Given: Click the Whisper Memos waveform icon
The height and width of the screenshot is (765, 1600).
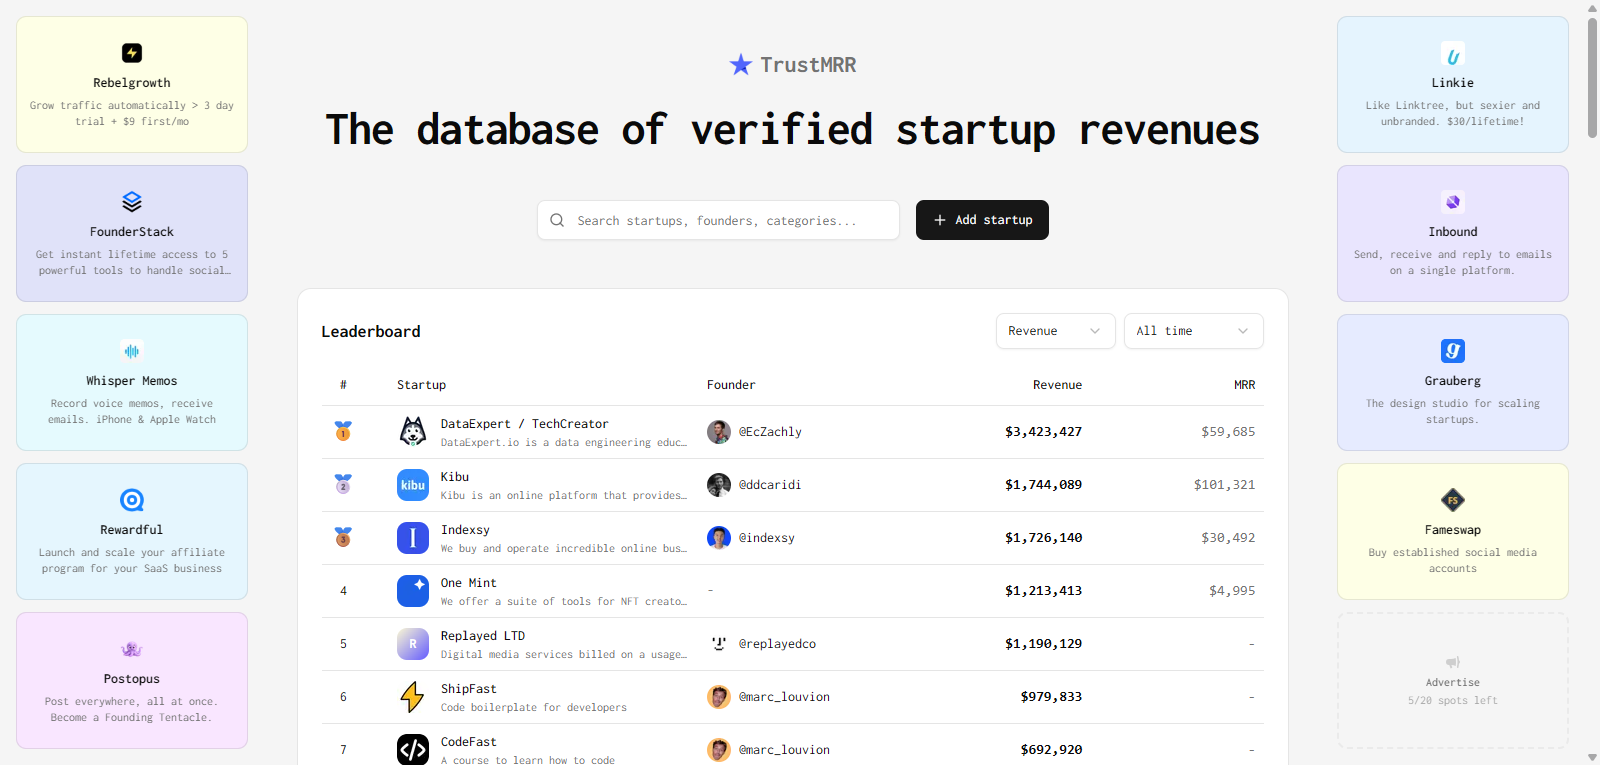Looking at the screenshot, I should tap(132, 351).
